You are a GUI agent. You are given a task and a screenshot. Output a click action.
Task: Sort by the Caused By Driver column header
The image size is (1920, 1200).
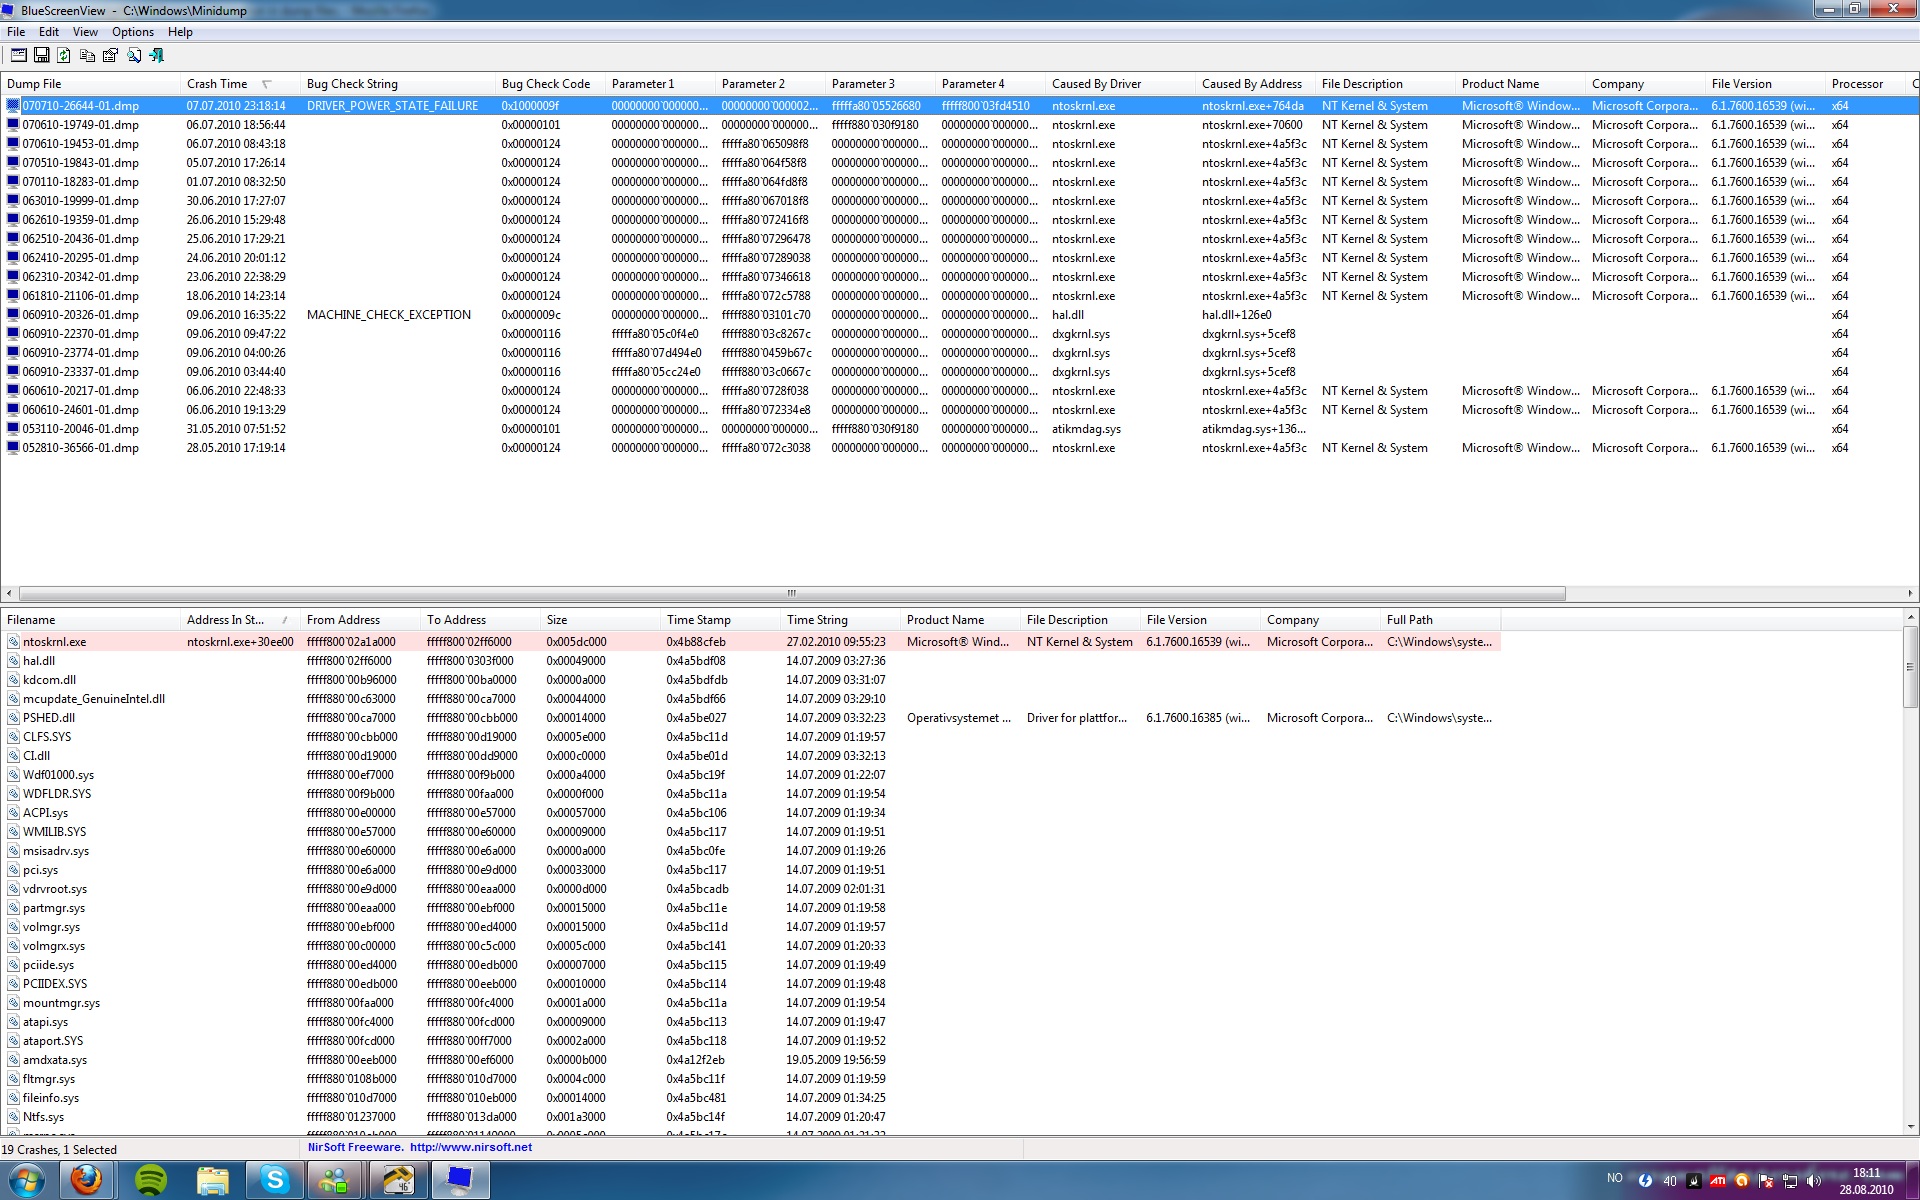(x=1120, y=84)
